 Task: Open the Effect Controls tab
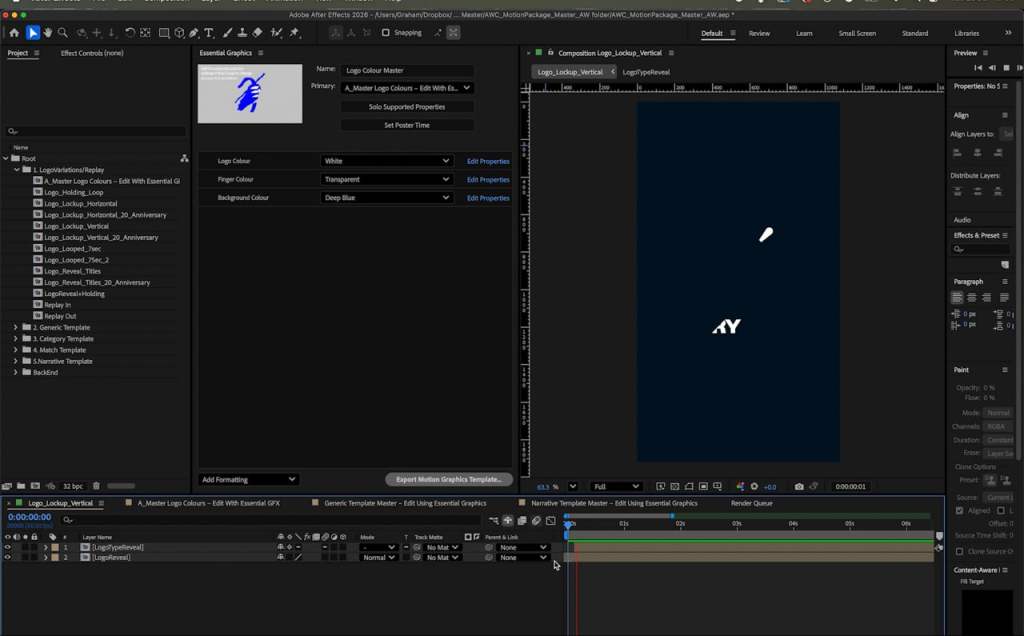pyautogui.click(x=92, y=53)
